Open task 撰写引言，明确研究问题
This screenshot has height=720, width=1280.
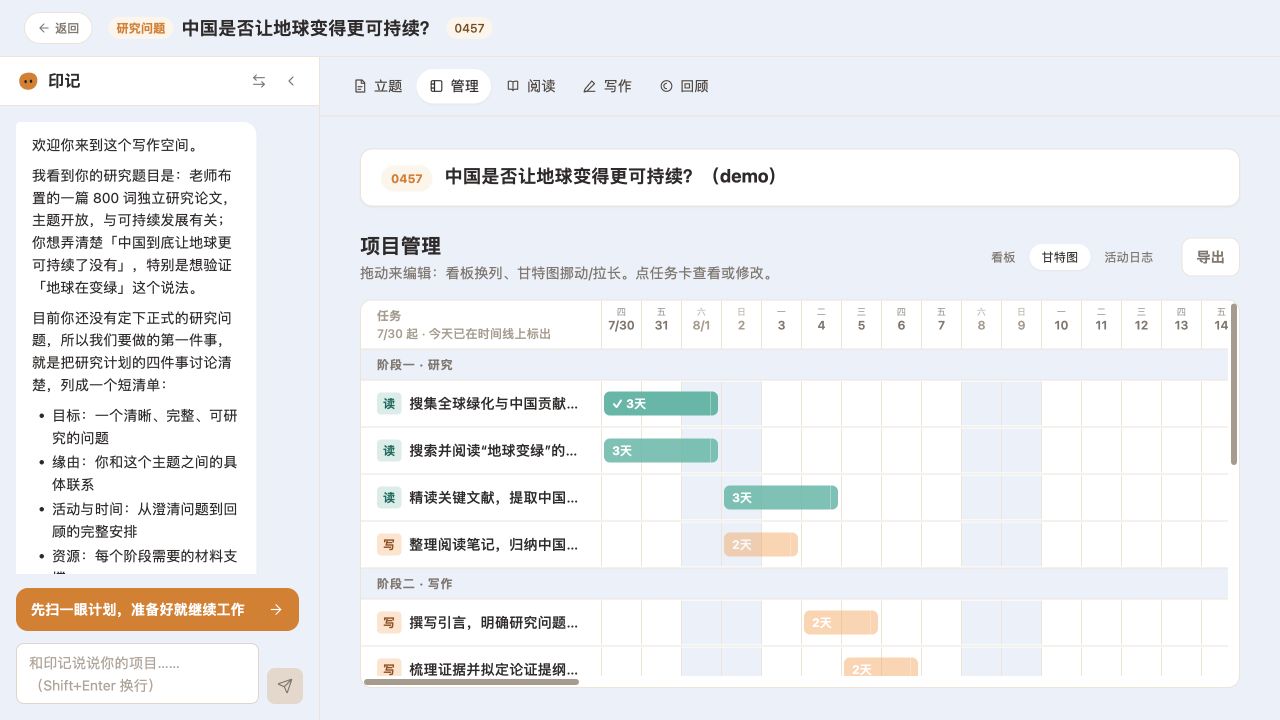coord(493,622)
